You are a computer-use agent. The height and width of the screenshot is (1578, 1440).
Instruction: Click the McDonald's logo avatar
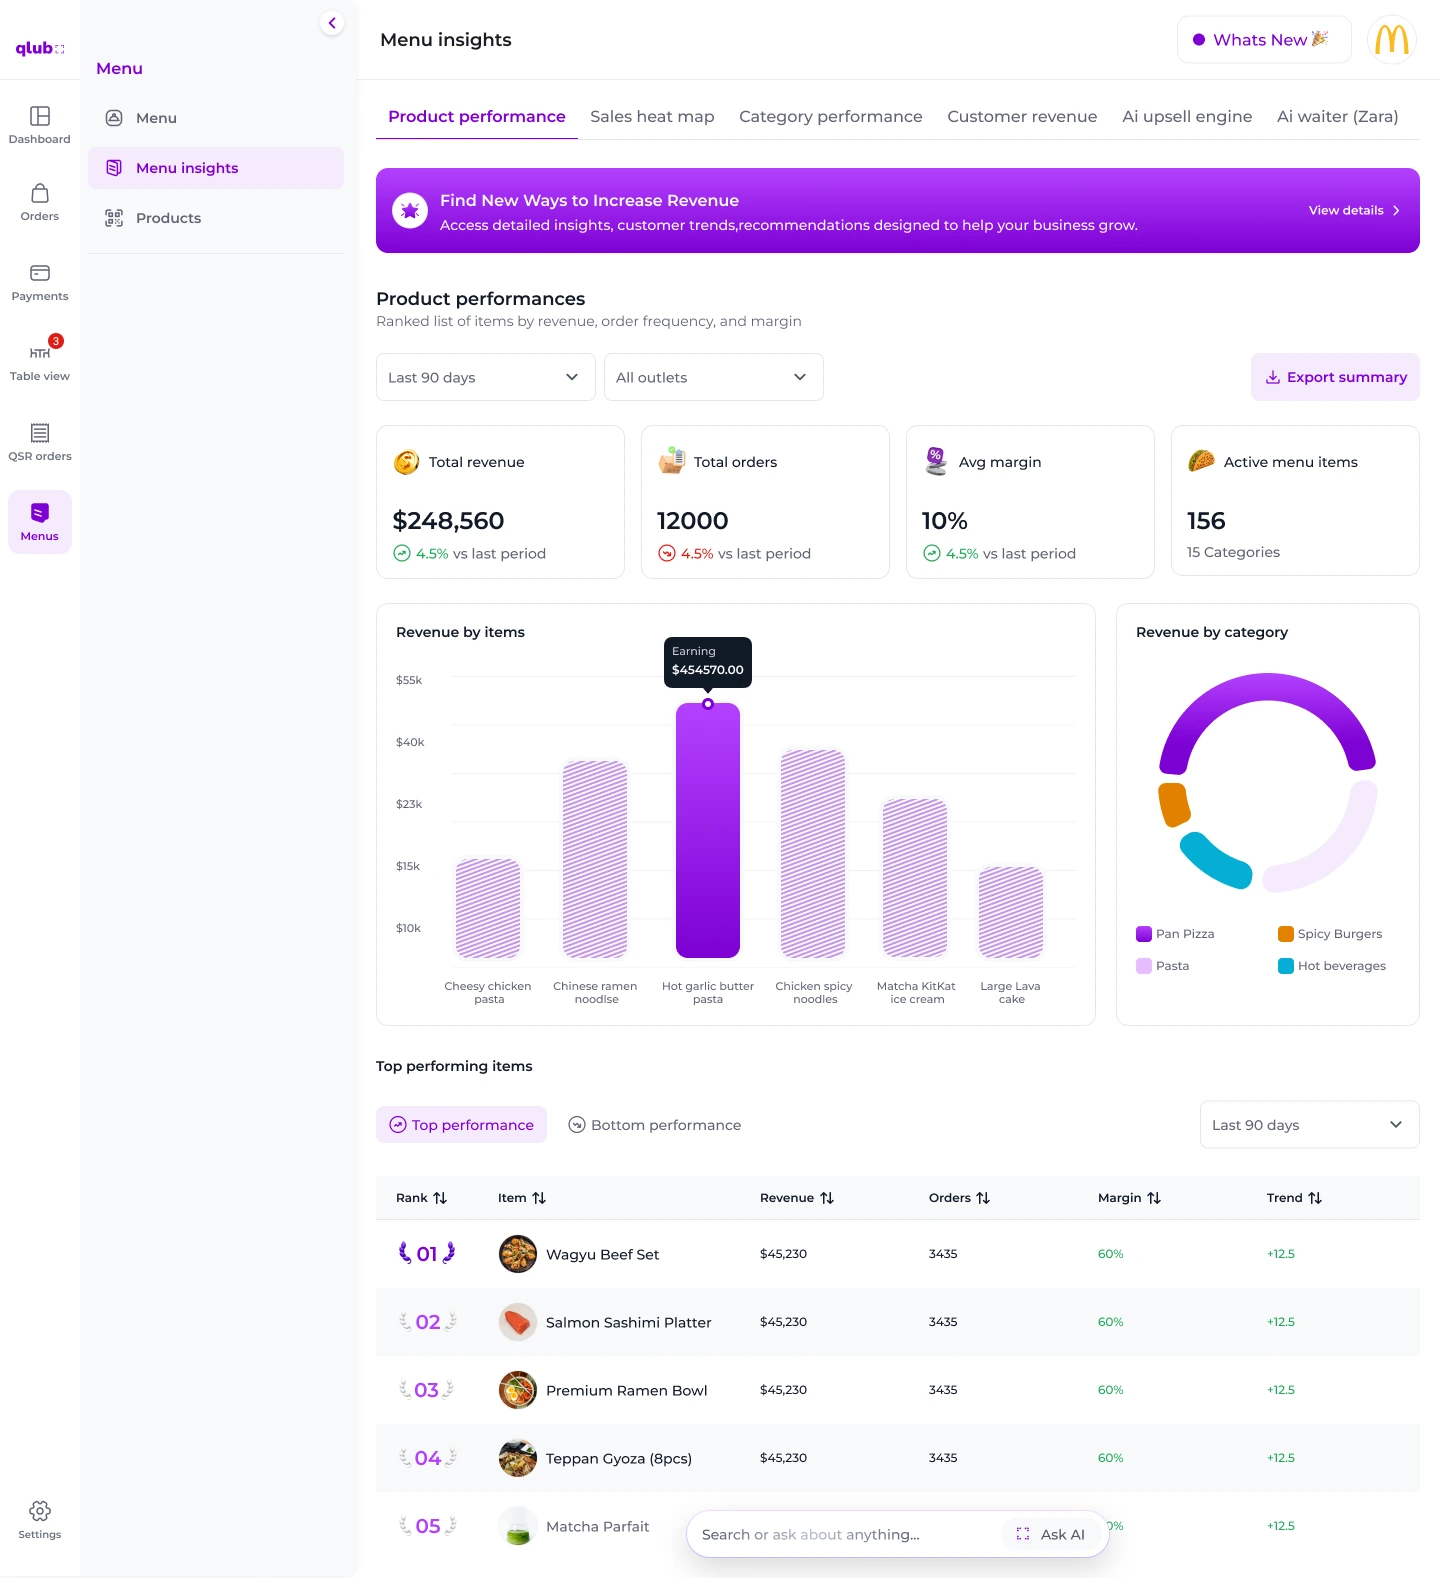(x=1392, y=40)
